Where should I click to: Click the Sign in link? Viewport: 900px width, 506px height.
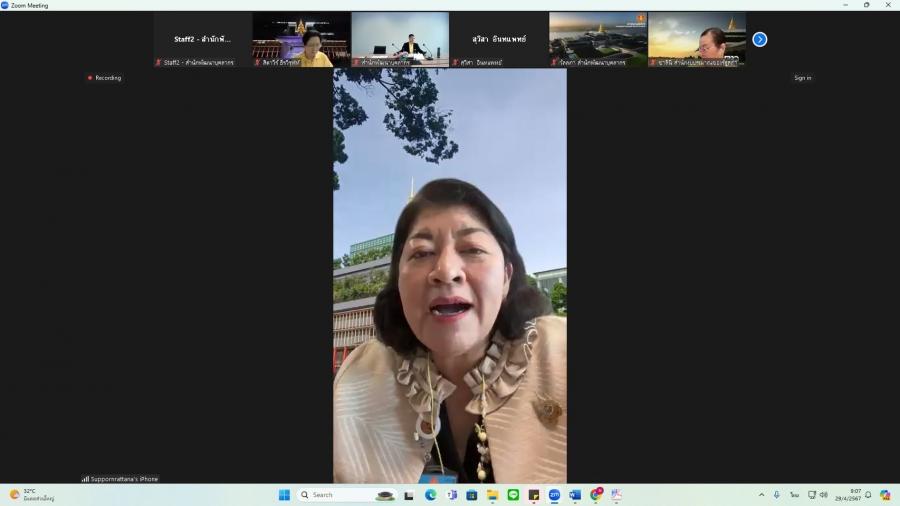pyautogui.click(x=802, y=78)
